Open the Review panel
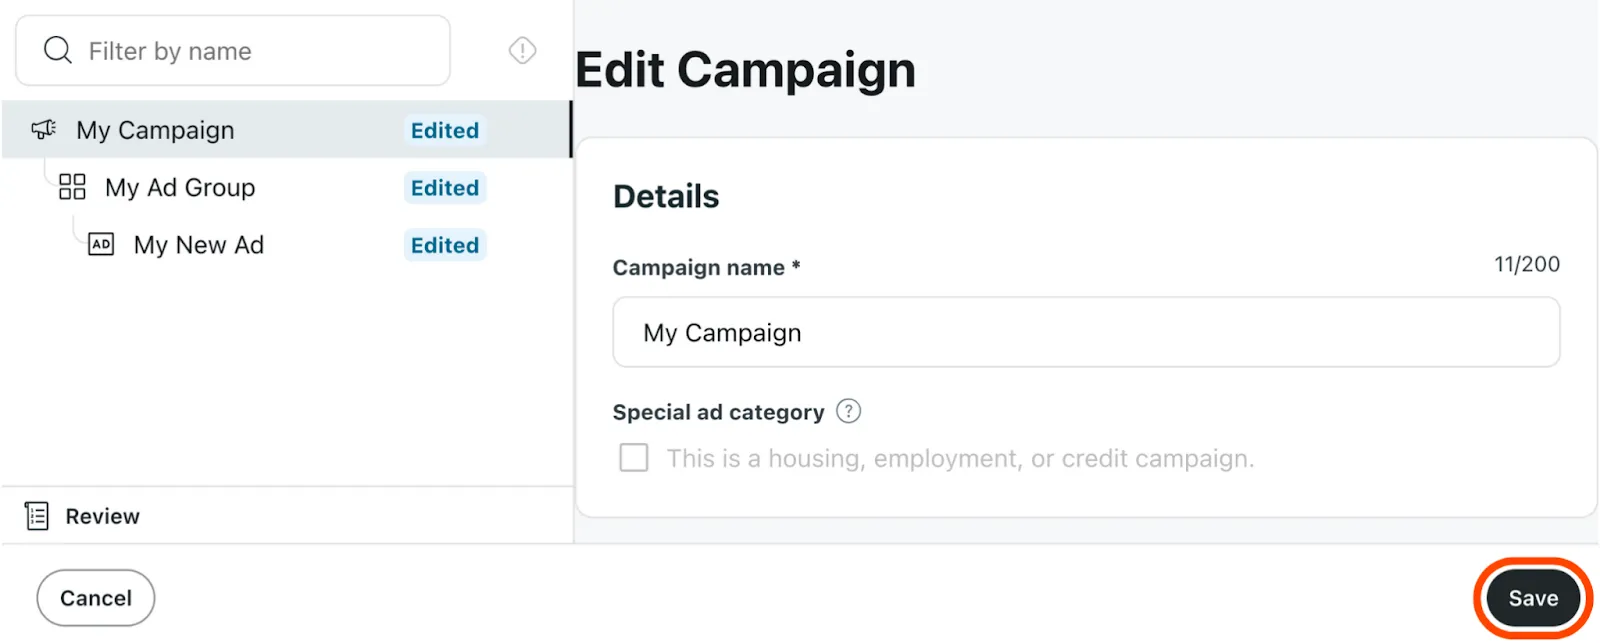 tap(101, 515)
